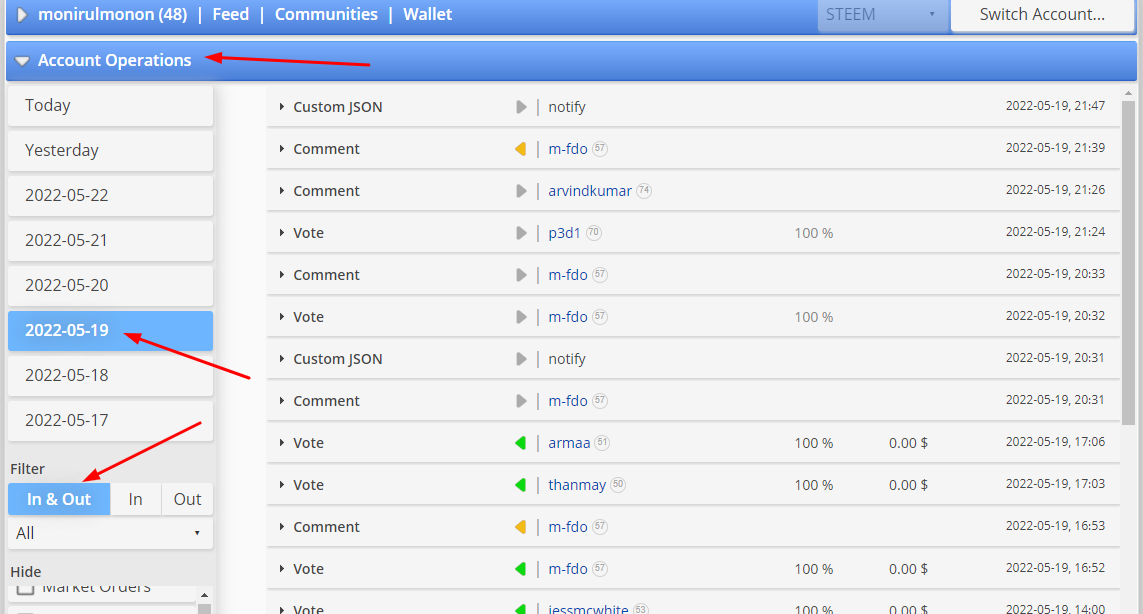Expand the Comment row at 21:39
Viewport: 1143px width, 614px height.
(x=281, y=149)
